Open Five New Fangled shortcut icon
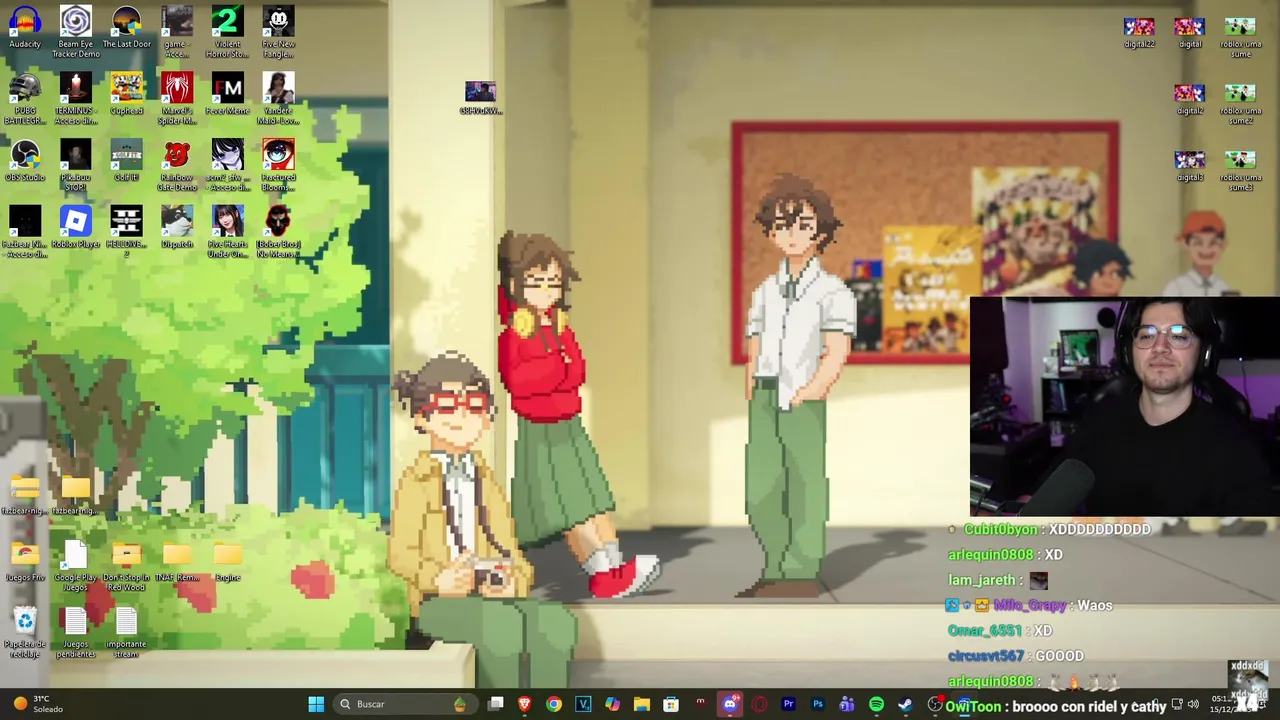This screenshot has height=720, width=1280. pos(278,32)
